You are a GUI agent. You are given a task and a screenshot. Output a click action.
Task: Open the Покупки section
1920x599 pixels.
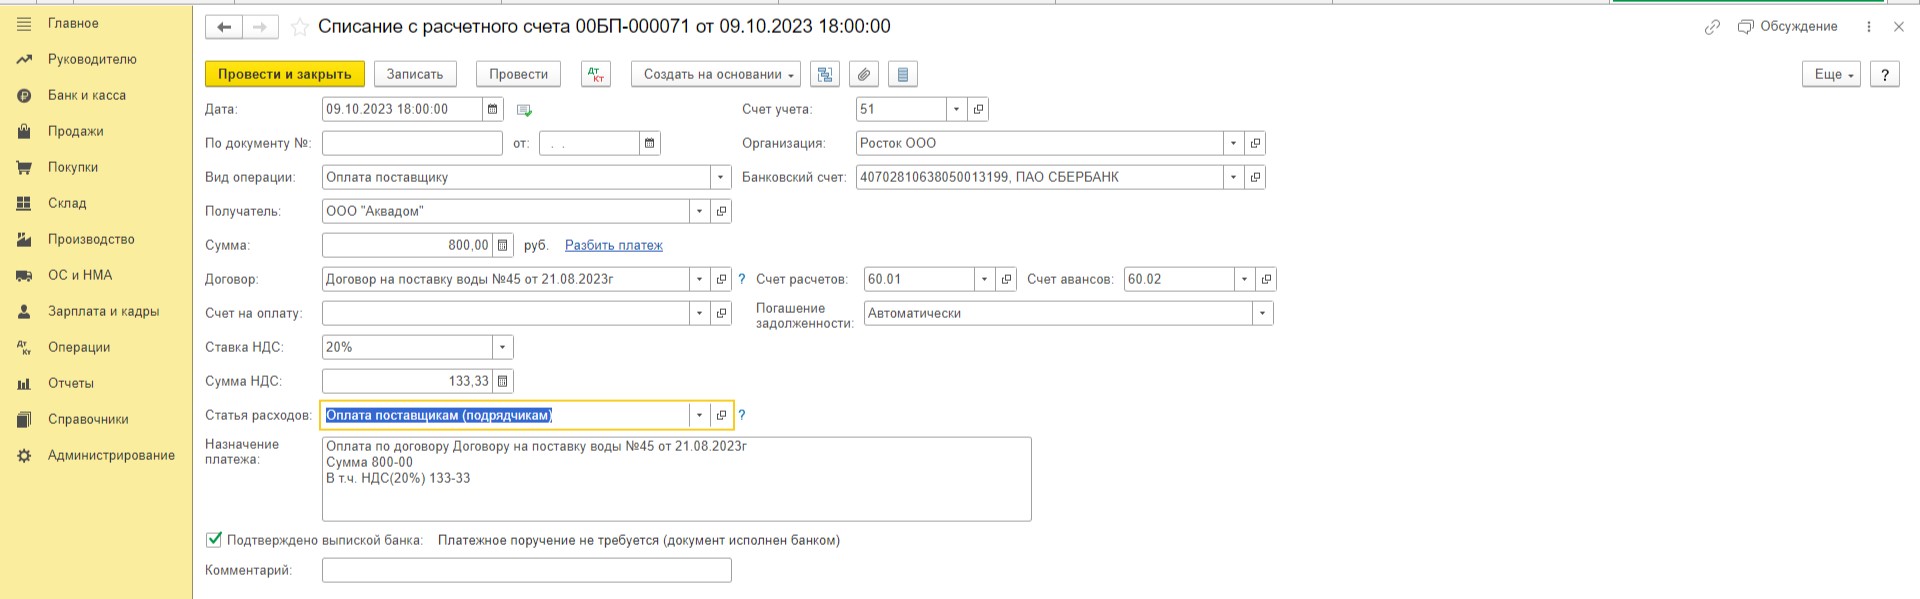point(73,167)
